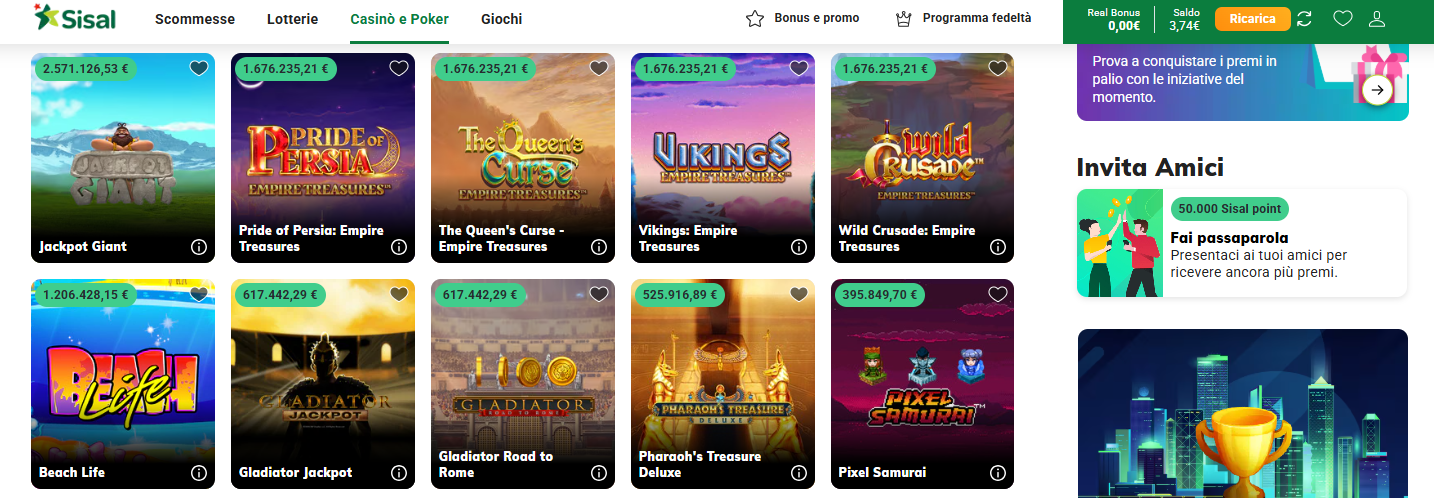Open the wishlist heart icon in header
The image size is (1434, 498).
coord(1343,18)
